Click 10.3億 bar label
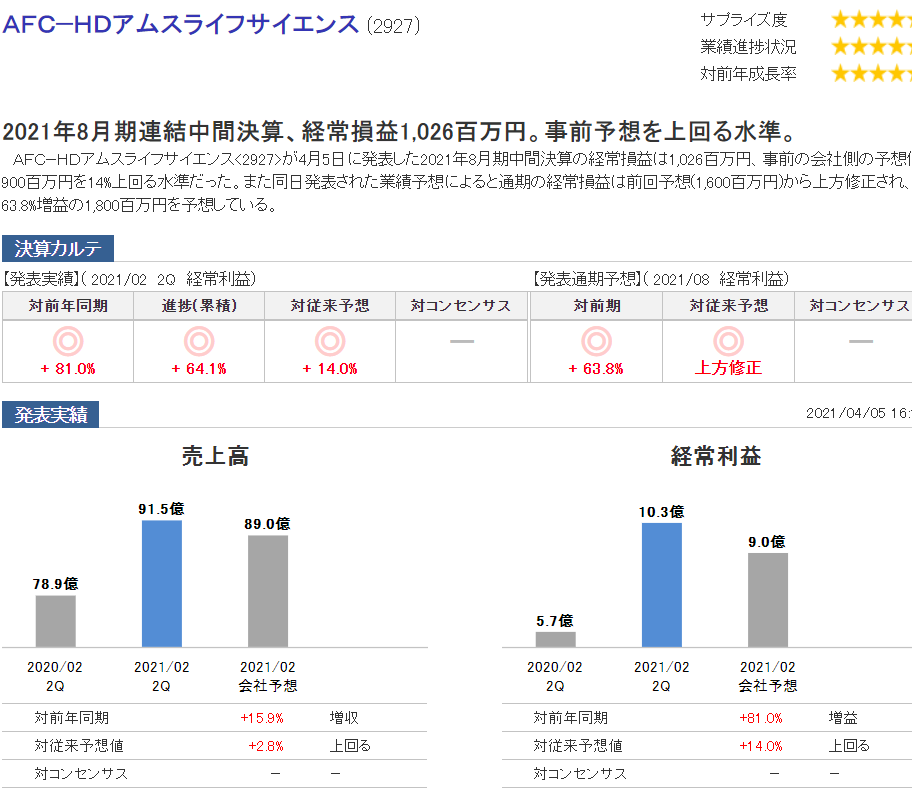The height and width of the screenshot is (792, 912). click(662, 512)
